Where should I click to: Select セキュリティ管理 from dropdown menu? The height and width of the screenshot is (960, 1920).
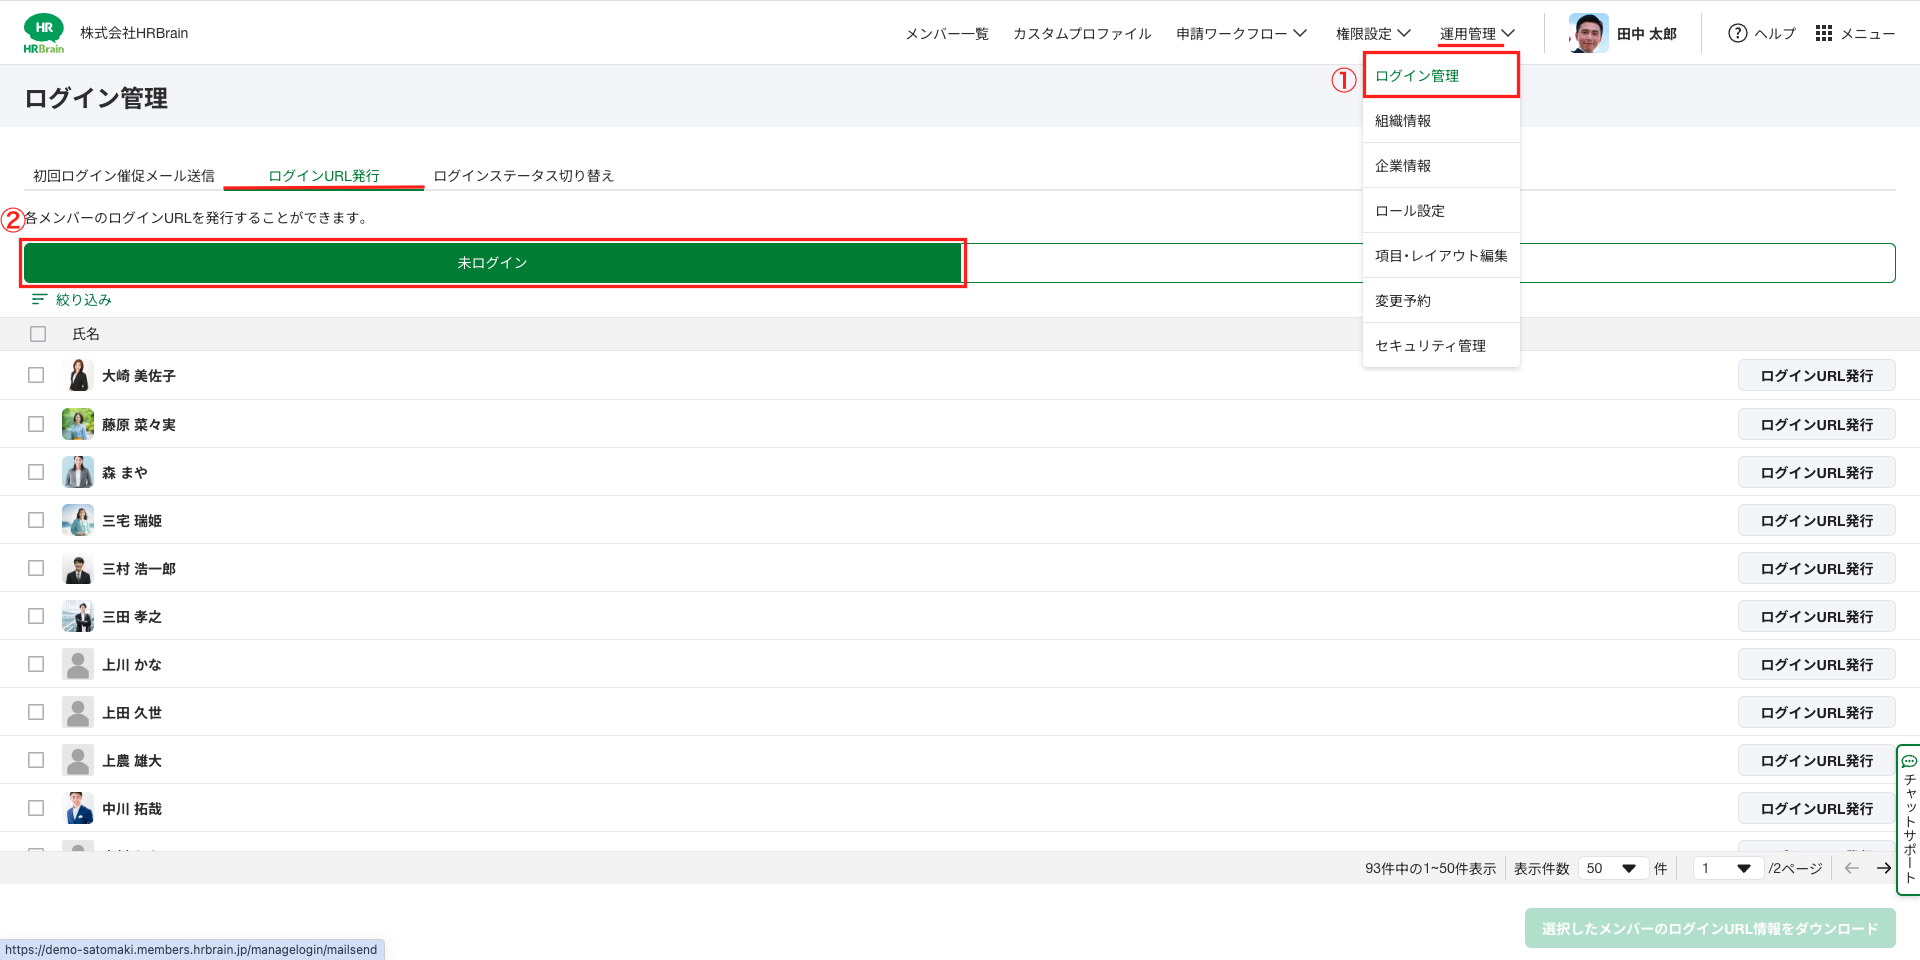tap(1441, 345)
